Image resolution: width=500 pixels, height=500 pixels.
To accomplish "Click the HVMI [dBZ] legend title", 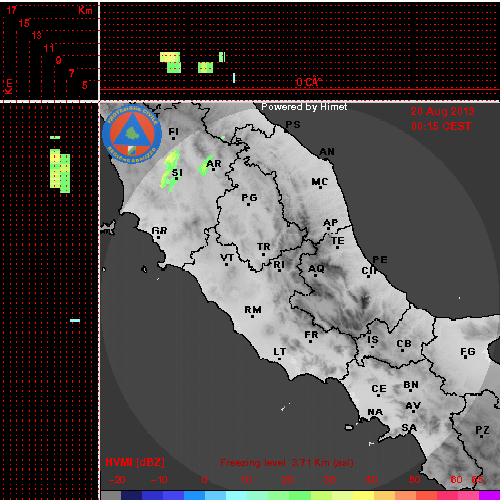I will coord(135,462).
